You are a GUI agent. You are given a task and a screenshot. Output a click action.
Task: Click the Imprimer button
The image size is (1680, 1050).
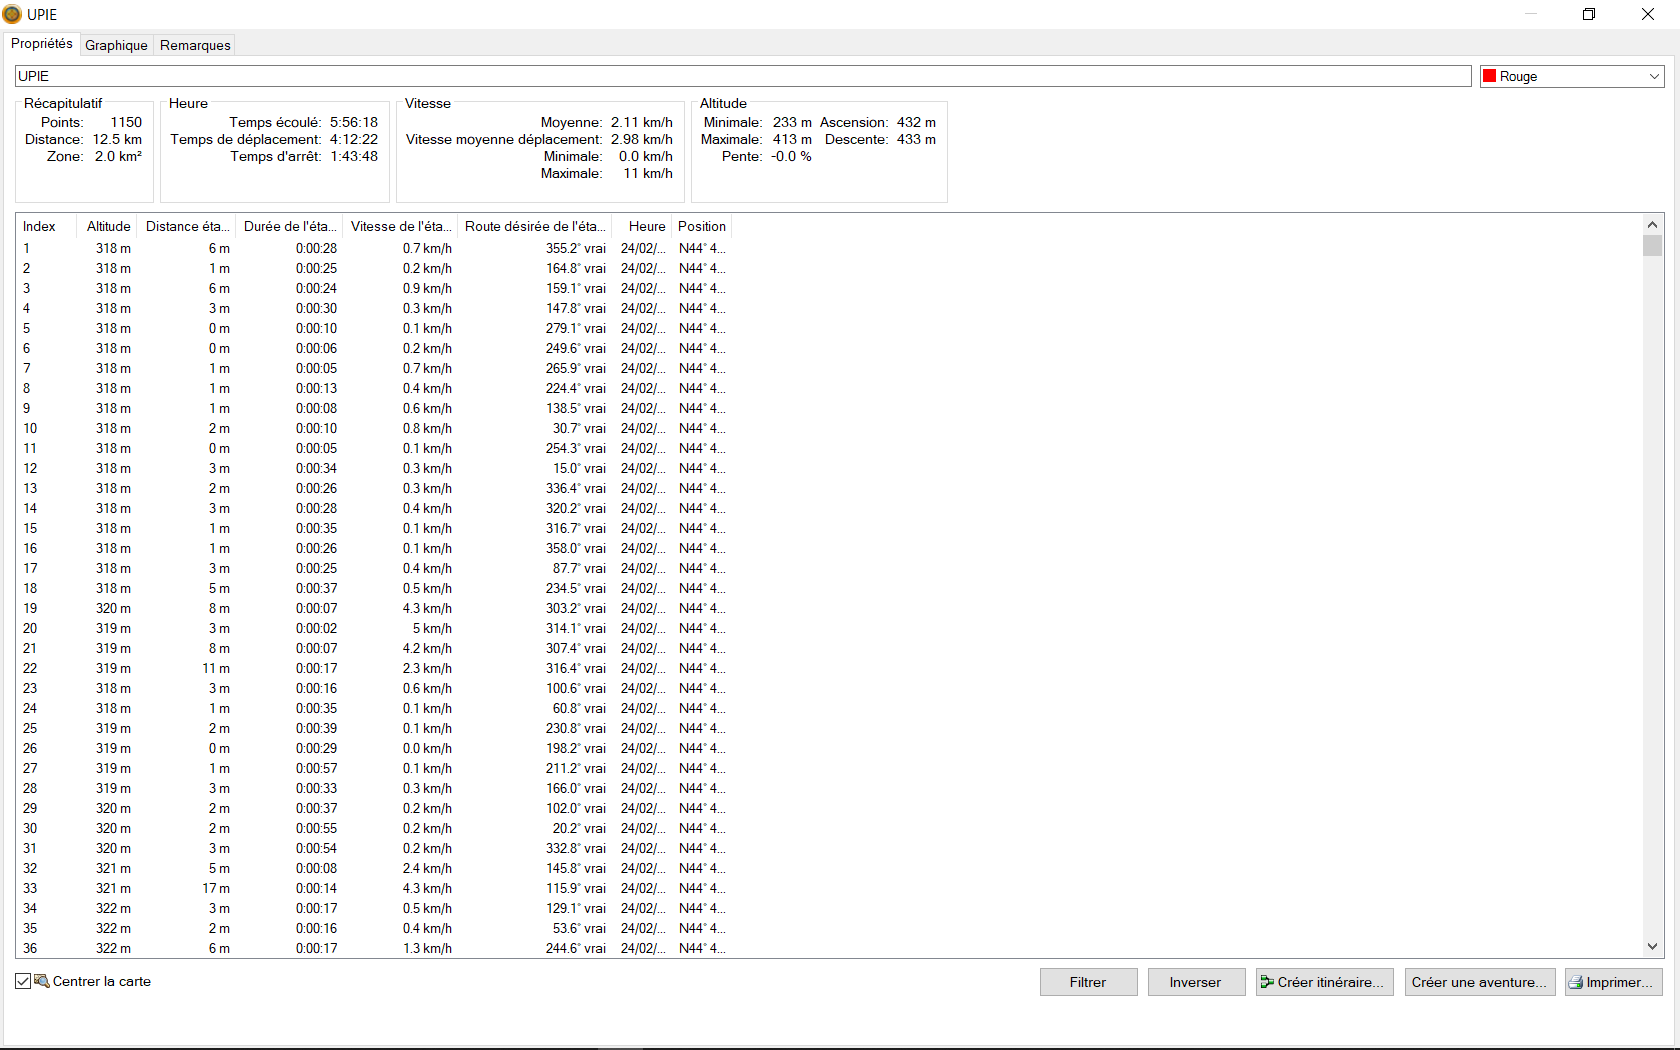tap(1614, 982)
